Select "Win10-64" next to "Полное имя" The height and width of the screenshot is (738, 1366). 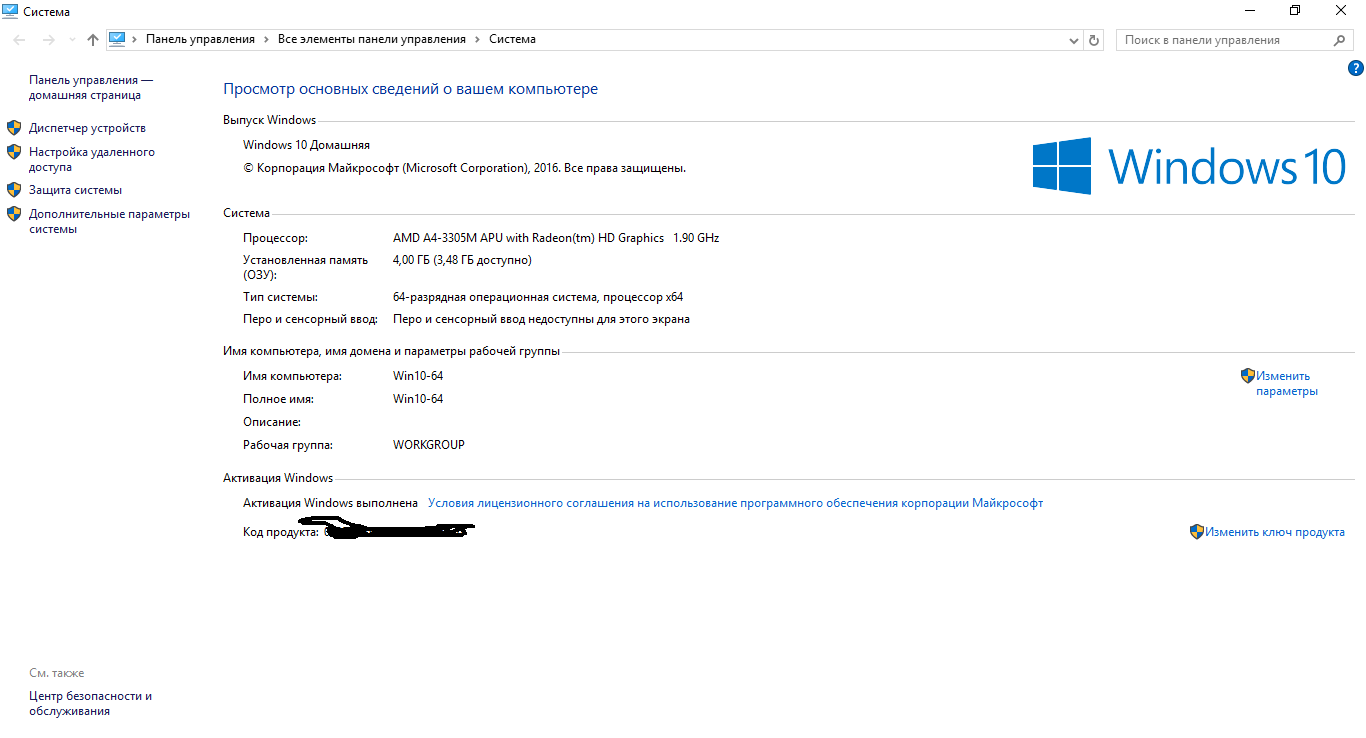[418, 399]
